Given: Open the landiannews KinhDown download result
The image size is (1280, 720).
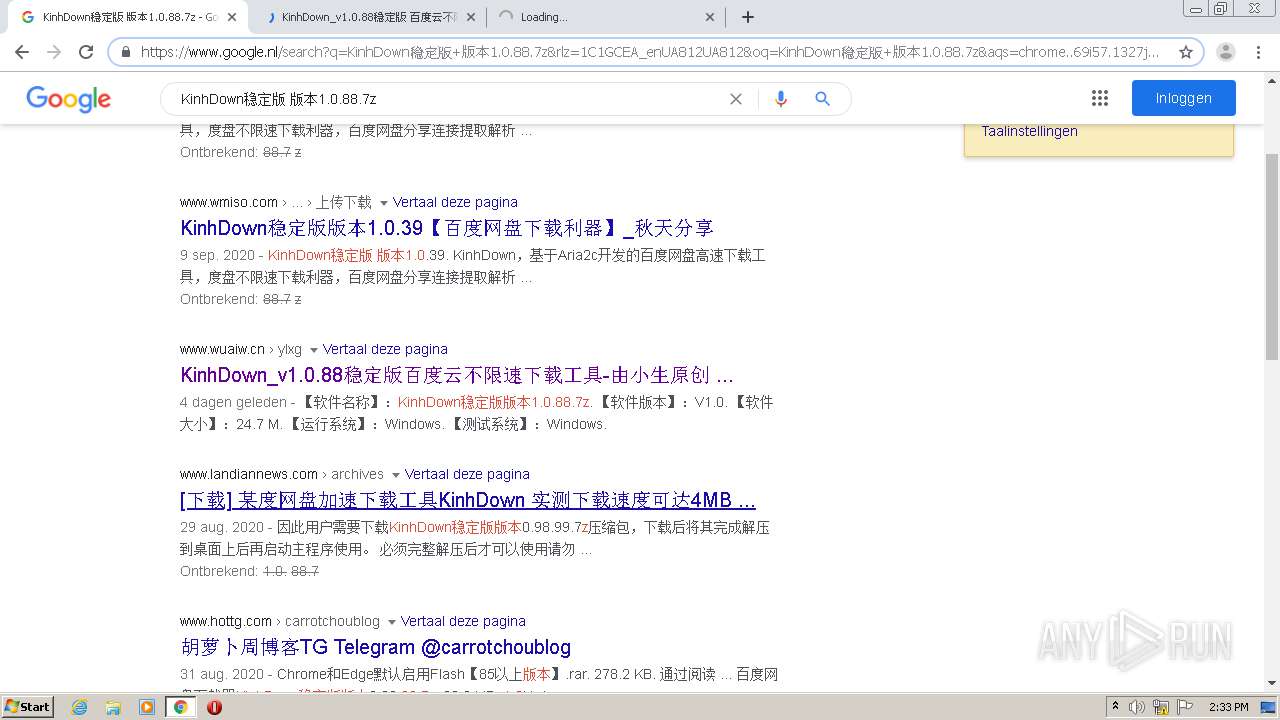Looking at the screenshot, I should point(468,500).
